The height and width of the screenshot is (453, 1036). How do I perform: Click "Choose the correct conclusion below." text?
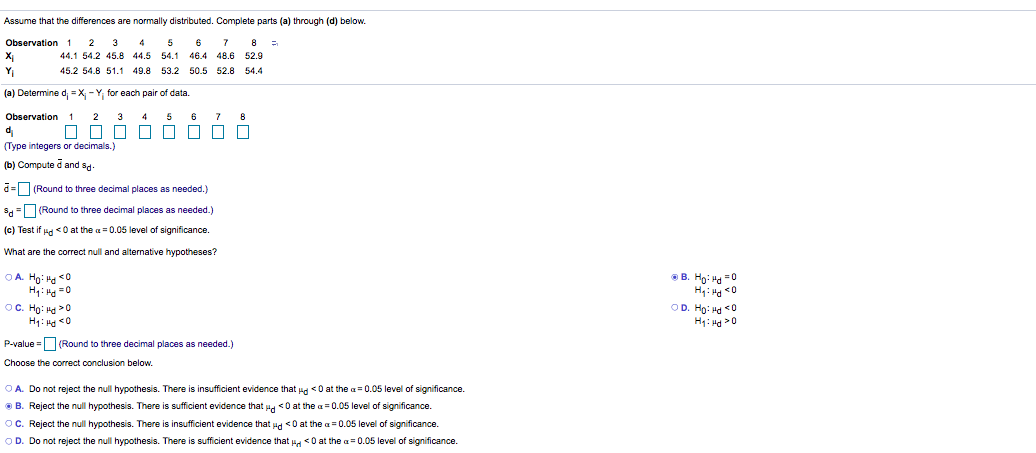coord(78,363)
